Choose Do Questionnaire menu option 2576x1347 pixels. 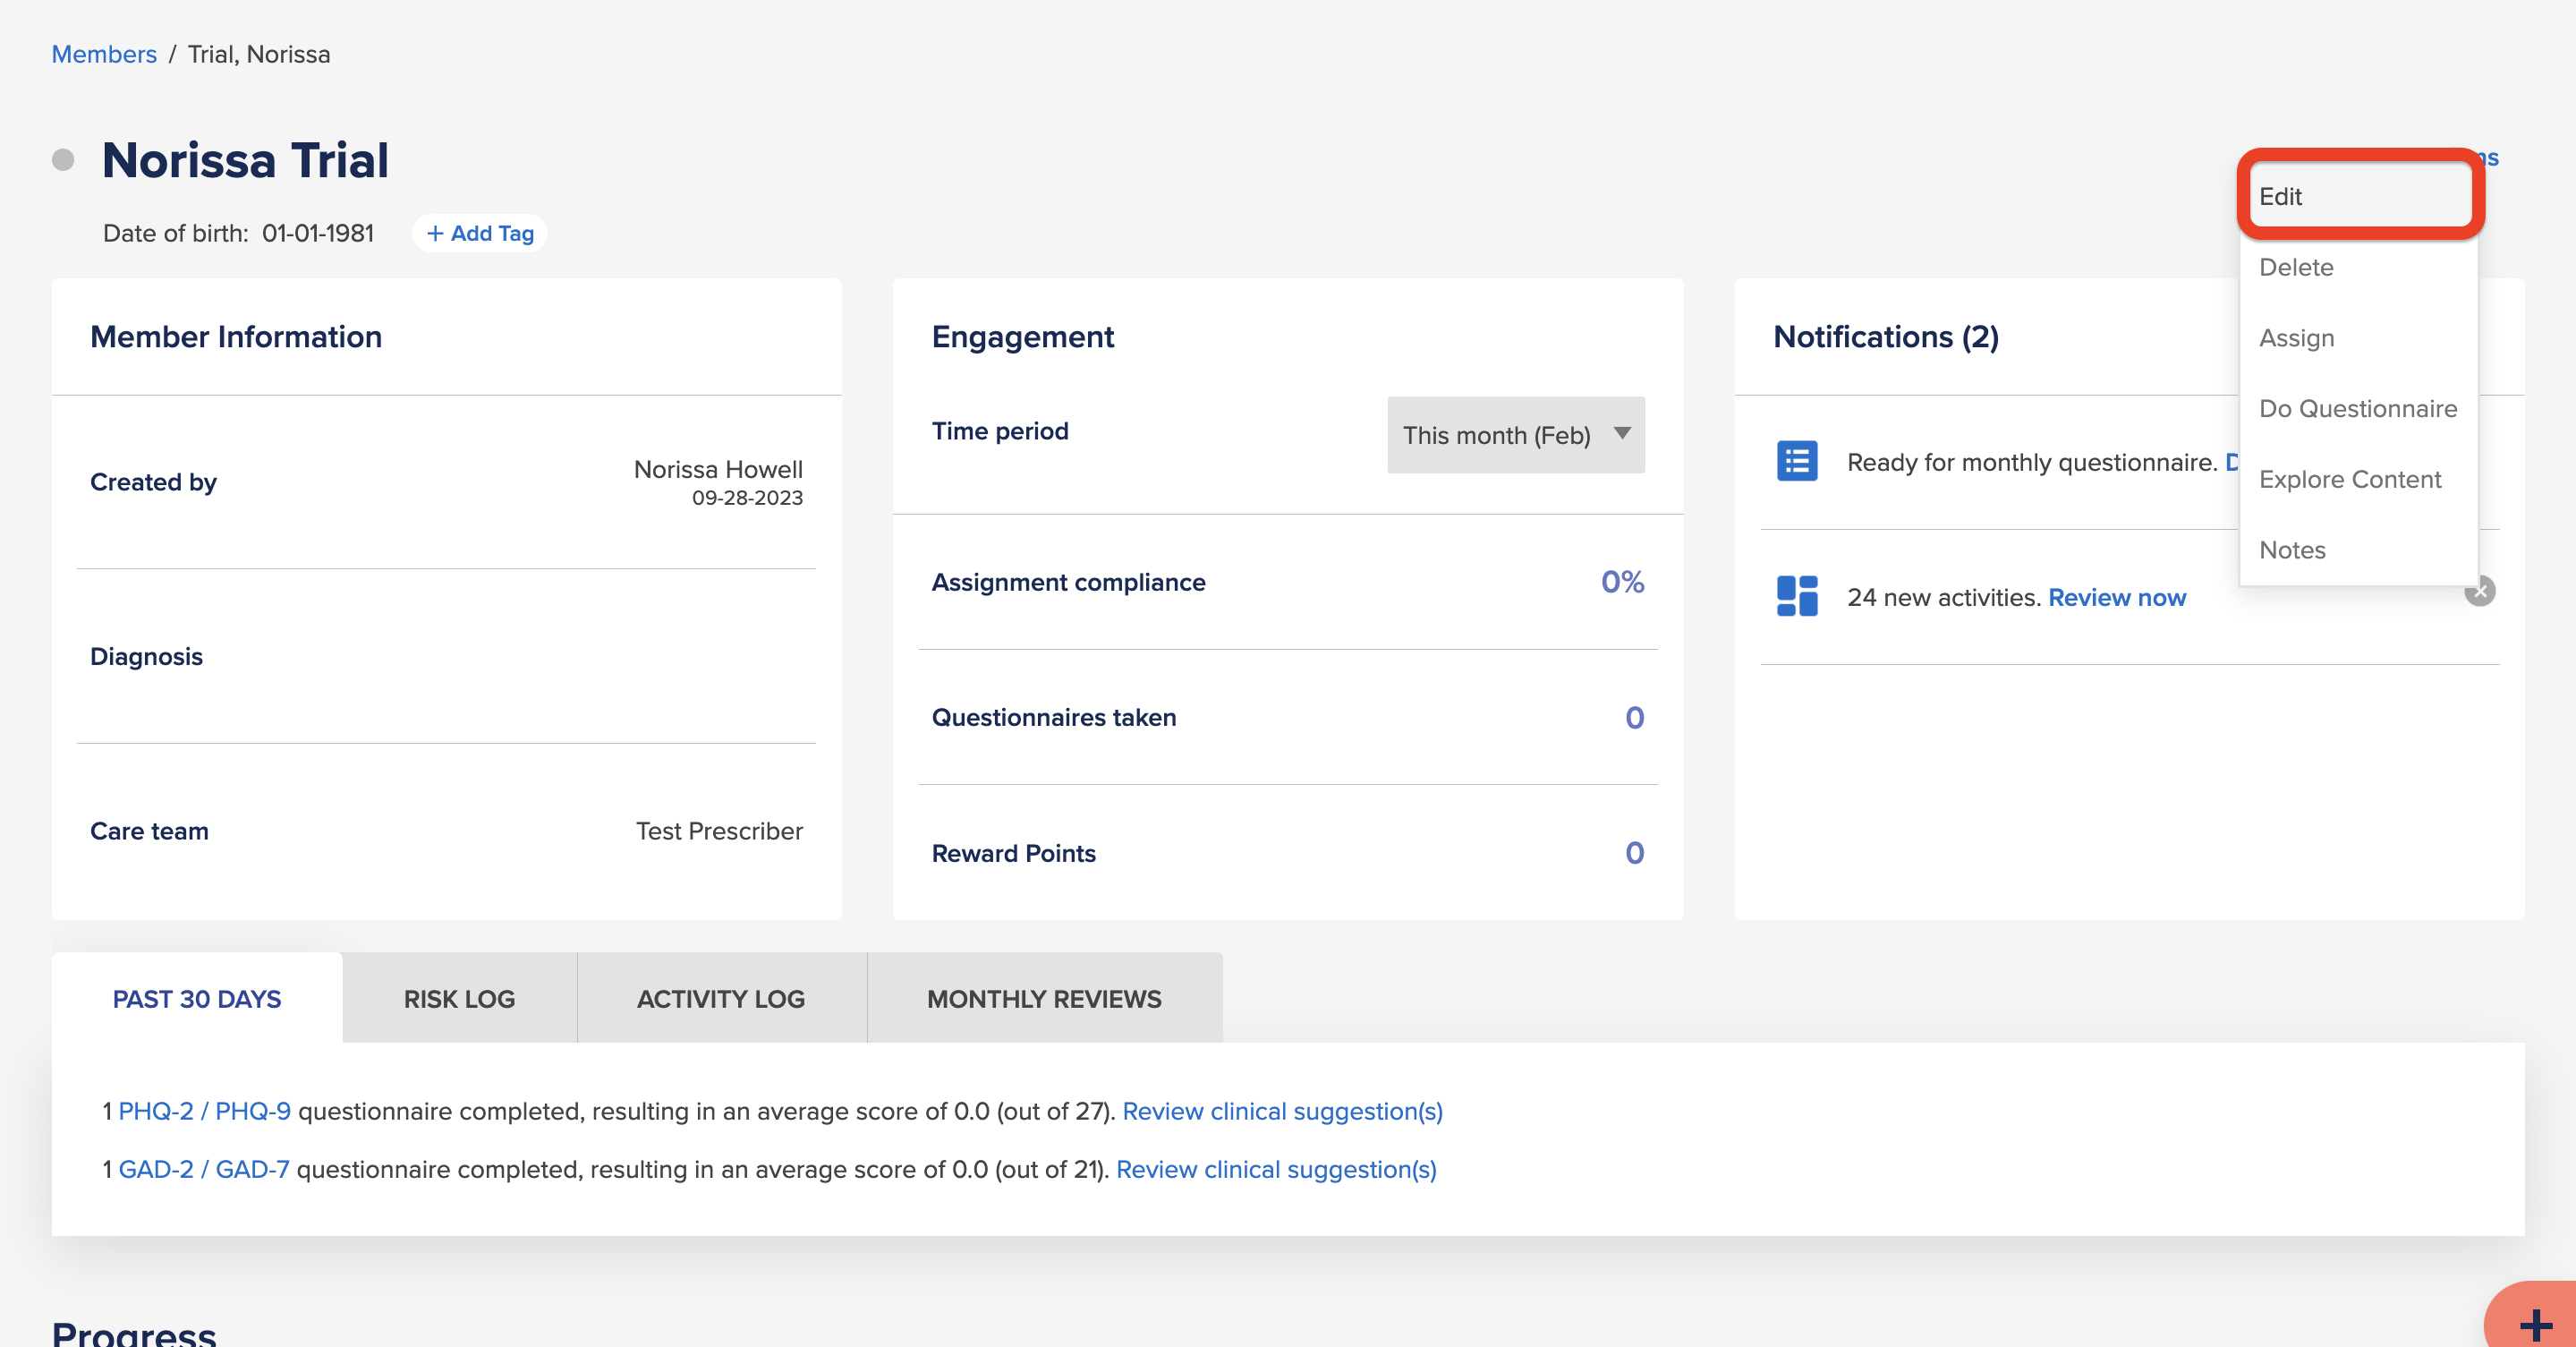[2359, 408]
